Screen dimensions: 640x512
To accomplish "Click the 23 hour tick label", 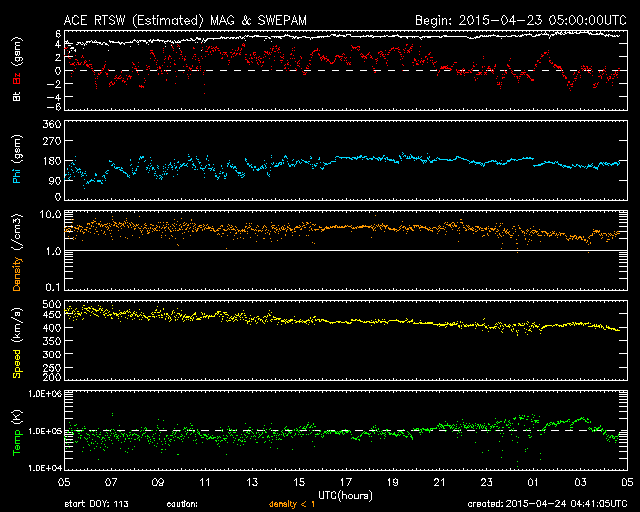I will [485, 481].
